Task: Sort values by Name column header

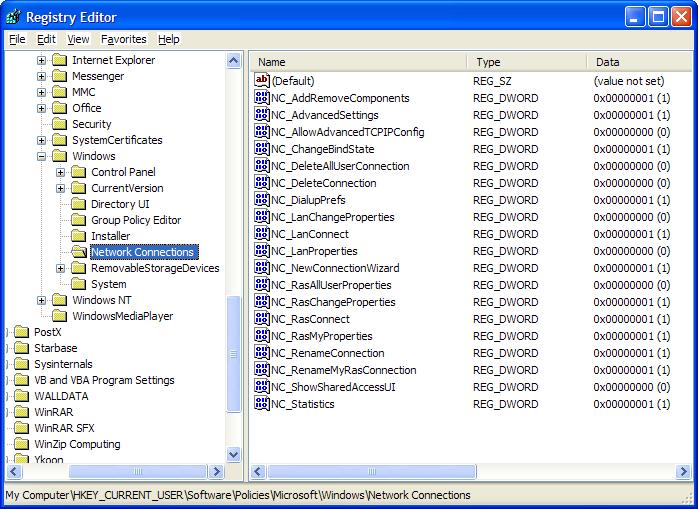Action: tap(359, 62)
